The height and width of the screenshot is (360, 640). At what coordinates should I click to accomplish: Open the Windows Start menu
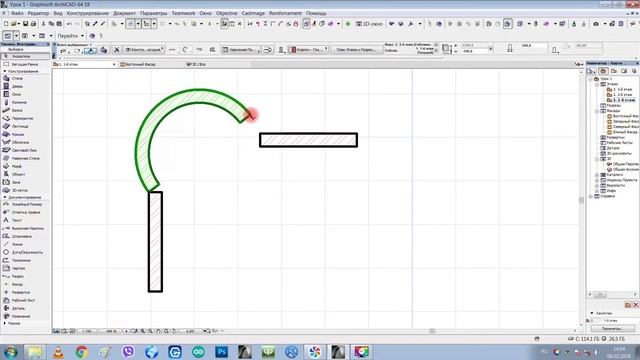coord(10,351)
